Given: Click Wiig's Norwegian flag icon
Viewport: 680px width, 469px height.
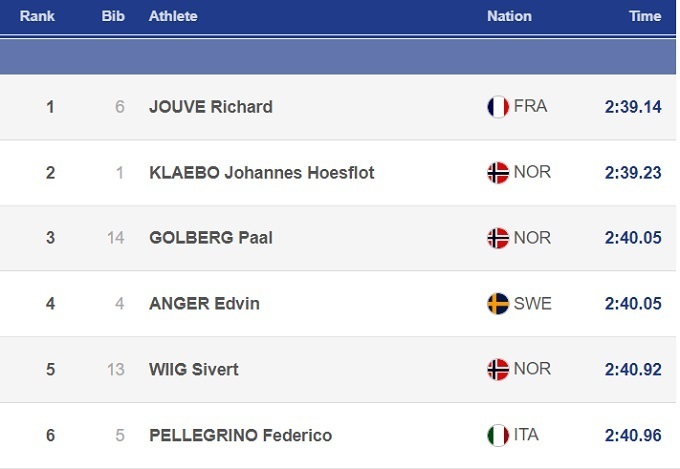Looking at the screenshot, I should tap(497, 369).
